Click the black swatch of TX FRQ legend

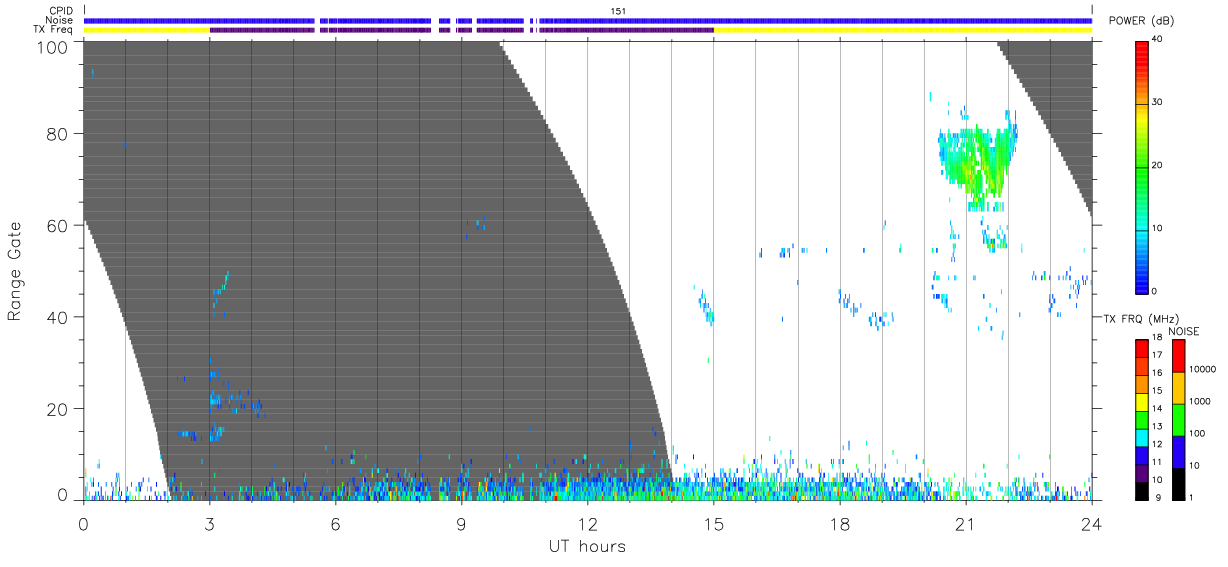[1143, 491]
